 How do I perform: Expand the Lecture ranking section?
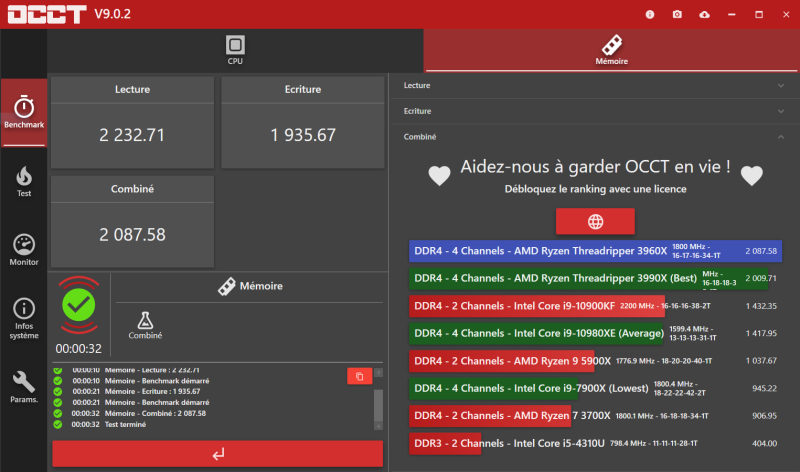[595, 86]
